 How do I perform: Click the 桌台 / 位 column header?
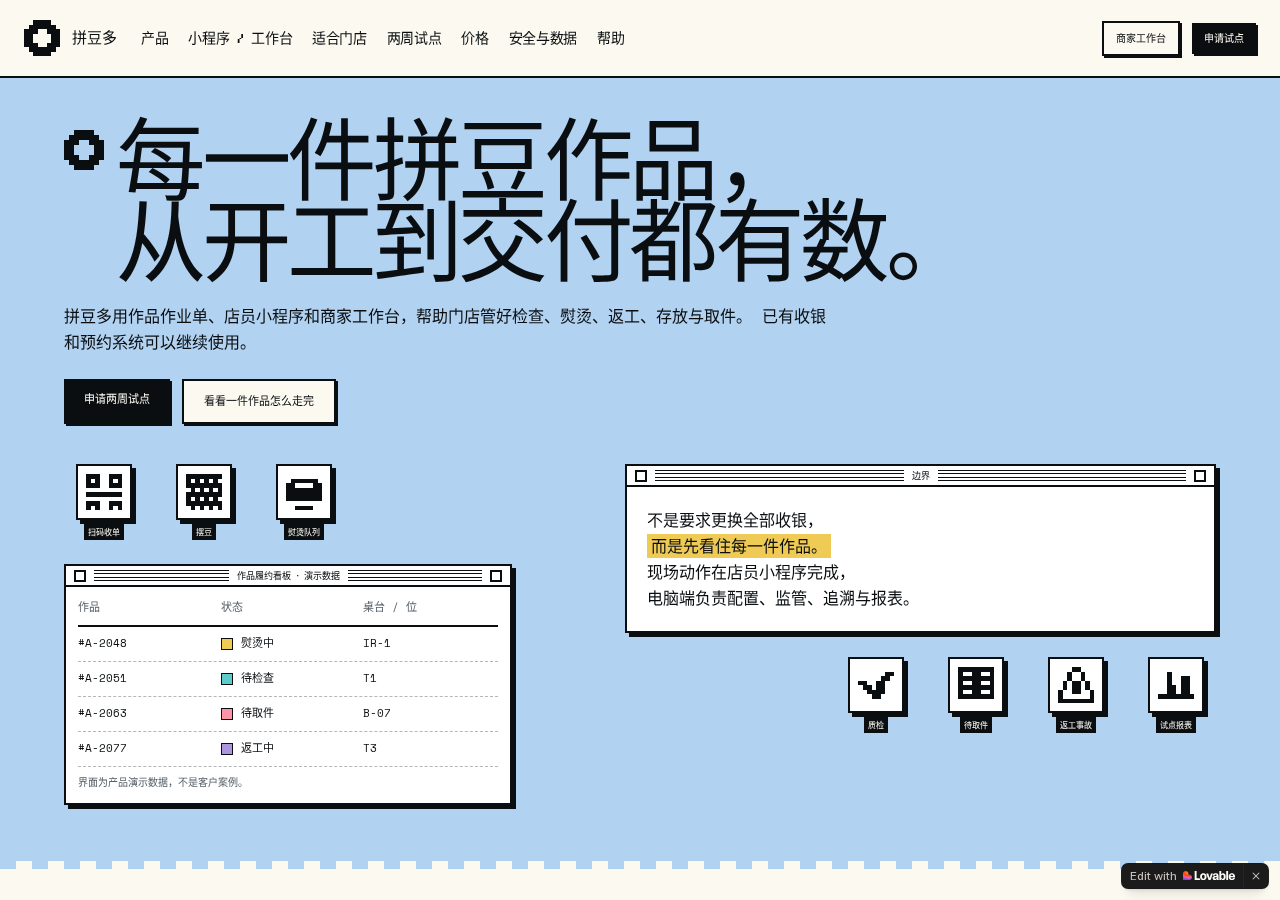coord(390,607)
